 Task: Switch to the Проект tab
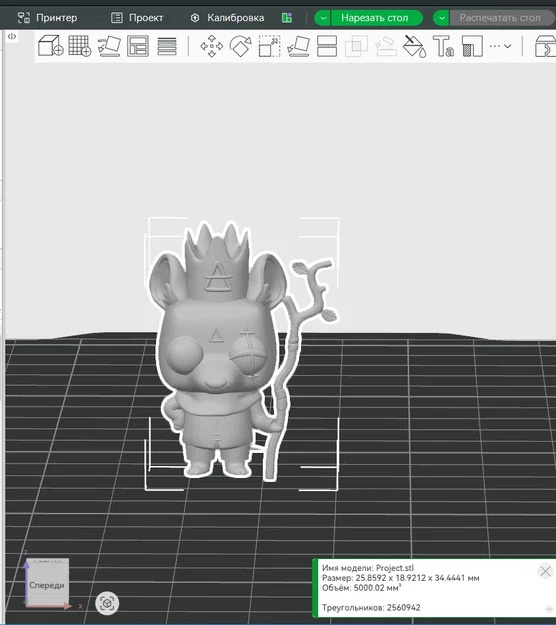[x=137, y=18]
